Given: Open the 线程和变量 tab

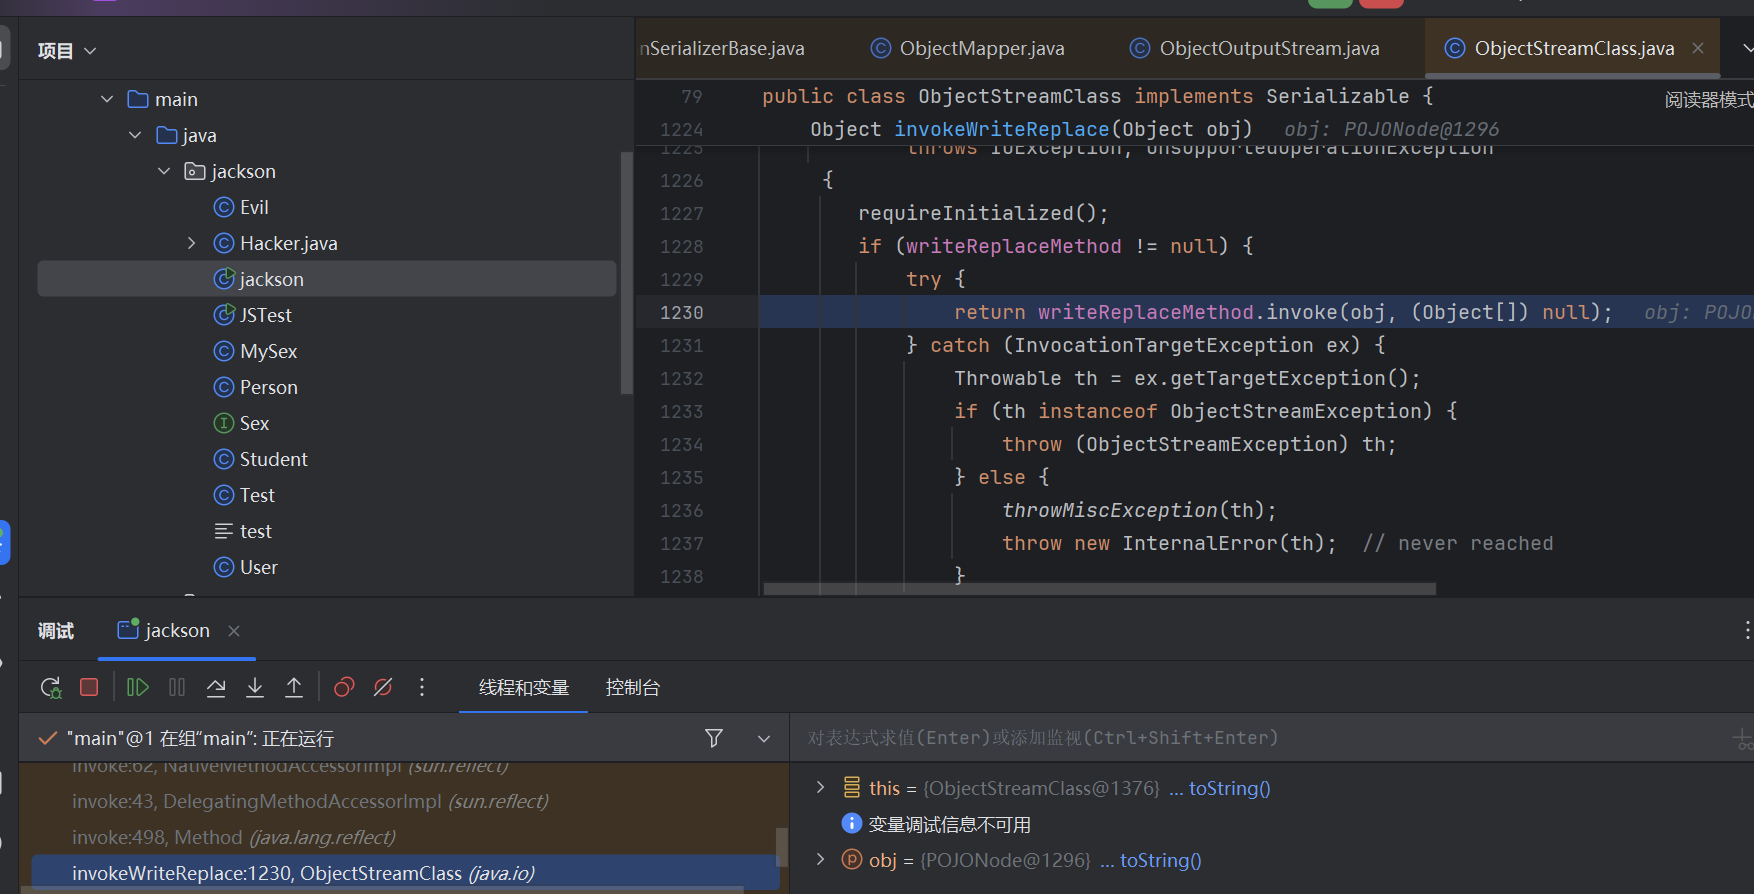Looking at the screenshot, I should tap(524, 687).
